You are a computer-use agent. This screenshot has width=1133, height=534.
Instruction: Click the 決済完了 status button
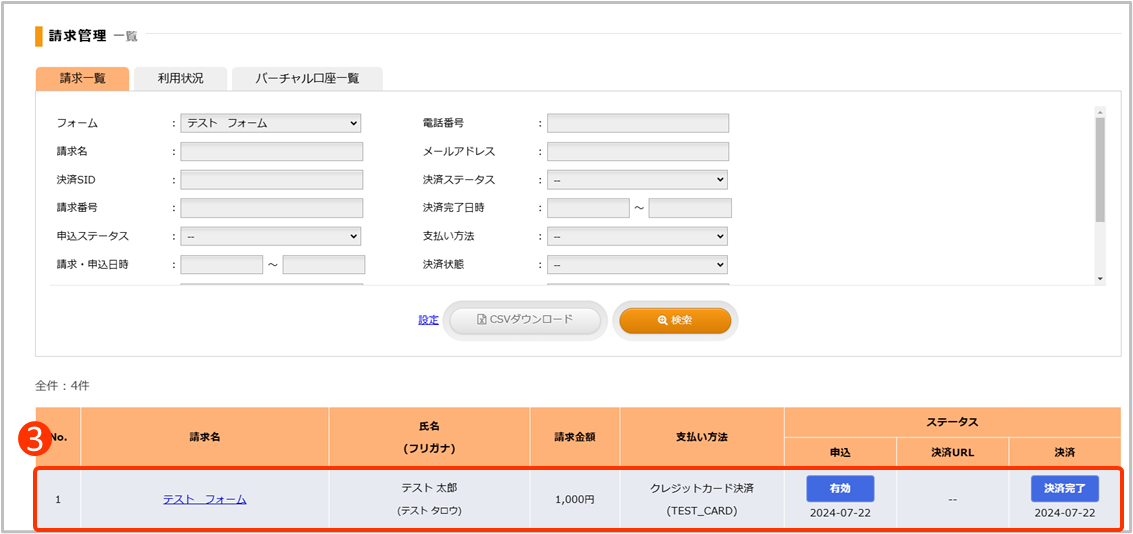click(1064, 488)
